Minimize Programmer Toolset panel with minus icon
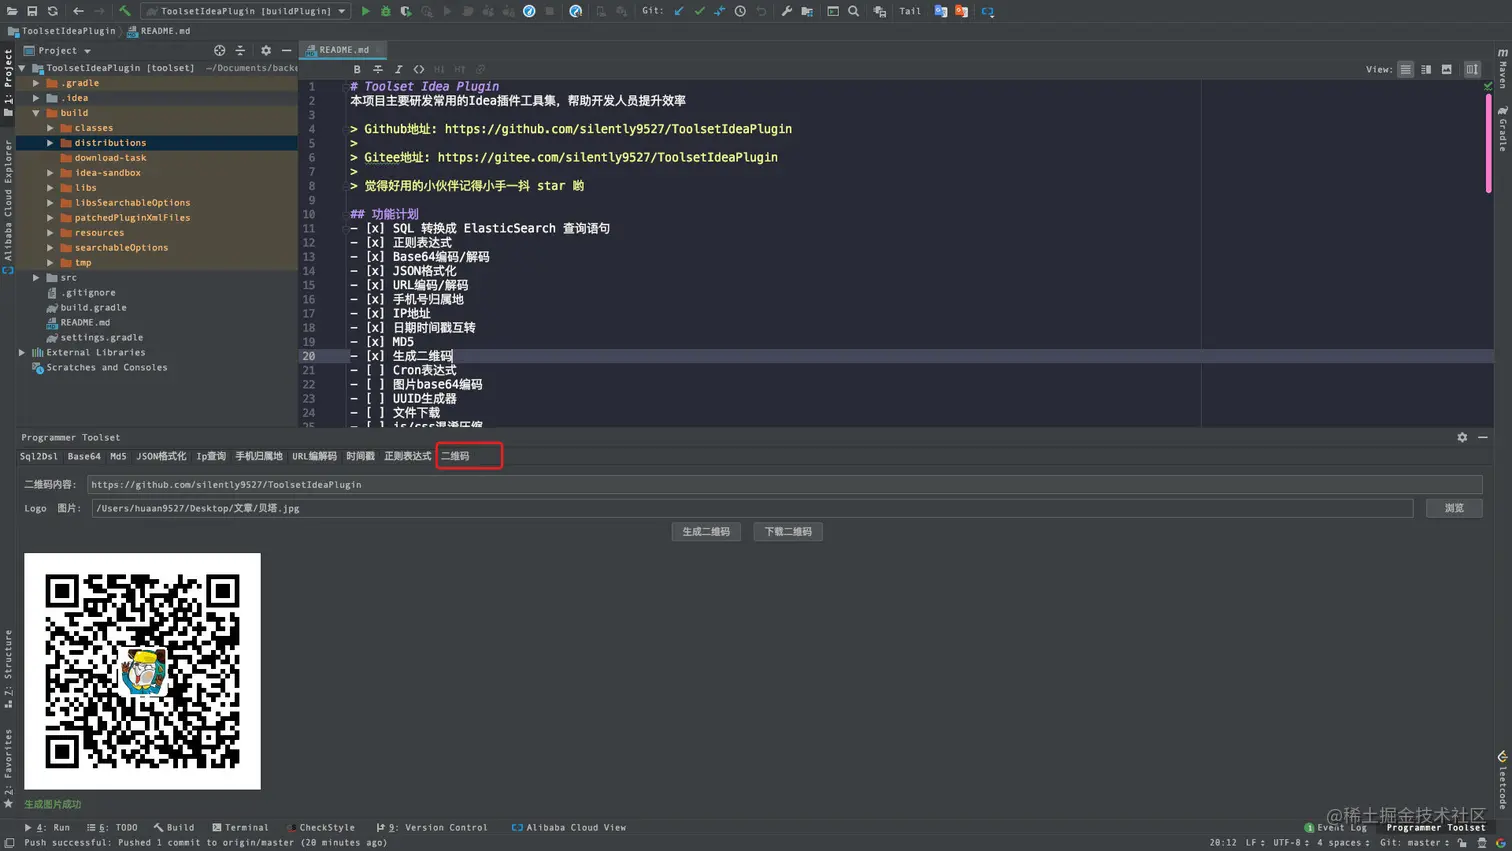Viewport: 1512px width, 851px height. (x=1483, y=437)
